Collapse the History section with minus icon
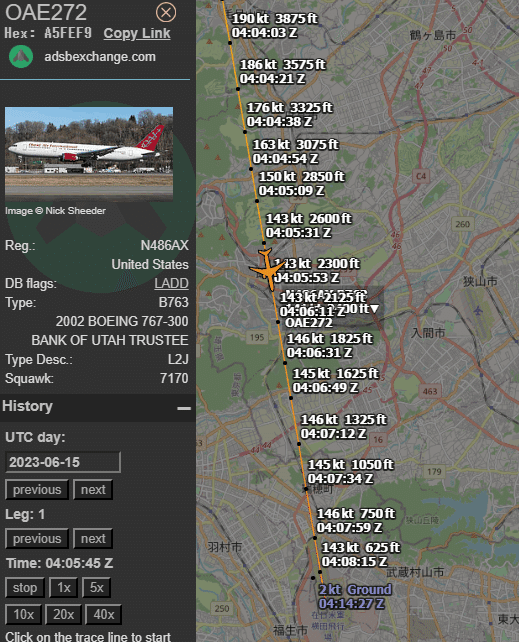Image resolution: width=519 pixels, height=642 pixels. (x=184, y=408)
